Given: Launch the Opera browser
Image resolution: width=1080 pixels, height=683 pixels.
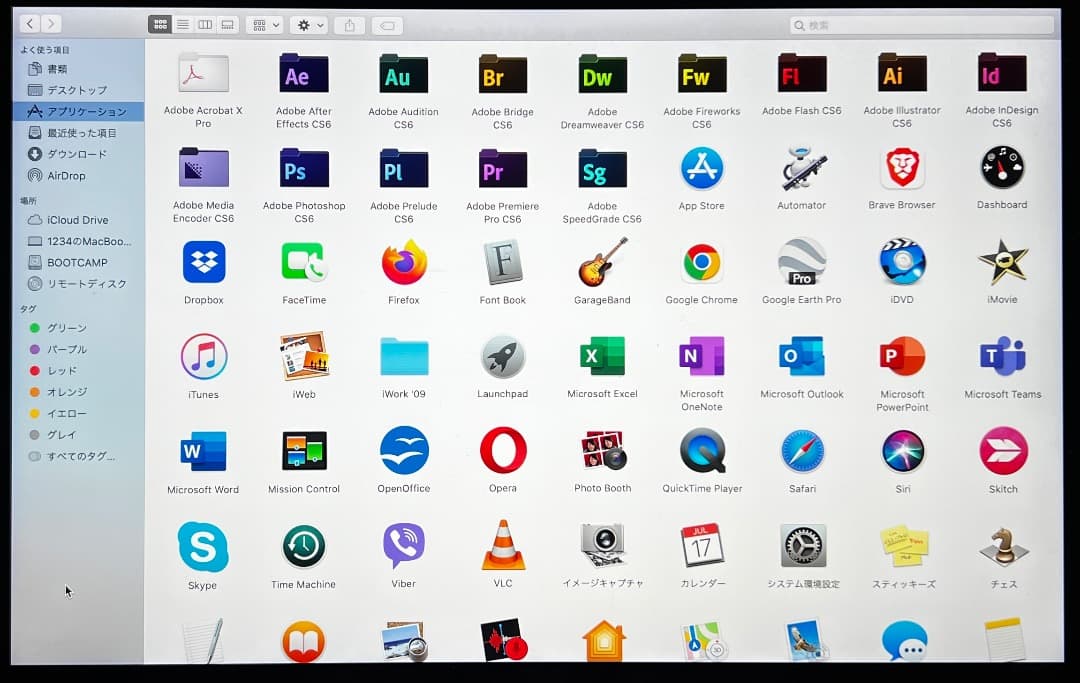Looking at the screenshot, I should coord(503,451).
